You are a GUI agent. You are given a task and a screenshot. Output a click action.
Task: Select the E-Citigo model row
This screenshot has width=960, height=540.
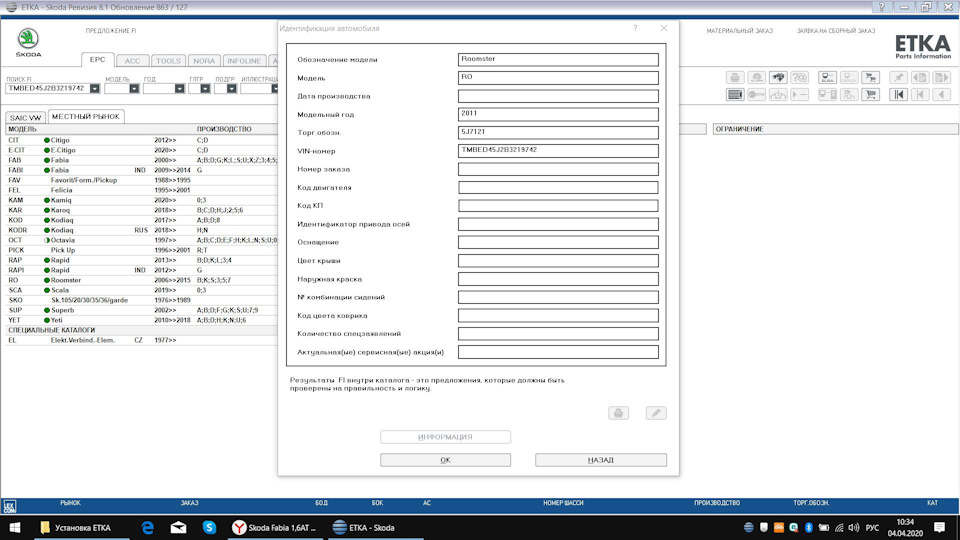point(141,150)
